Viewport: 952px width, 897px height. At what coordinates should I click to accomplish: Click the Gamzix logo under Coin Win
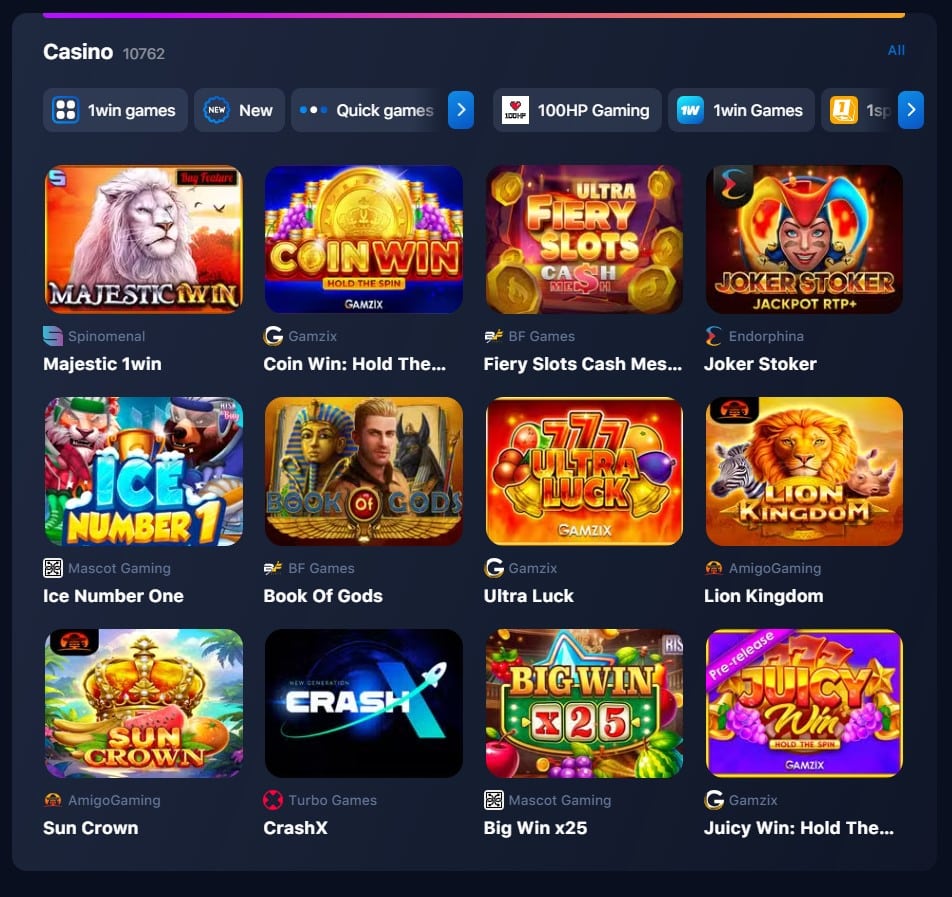(273, 336)
